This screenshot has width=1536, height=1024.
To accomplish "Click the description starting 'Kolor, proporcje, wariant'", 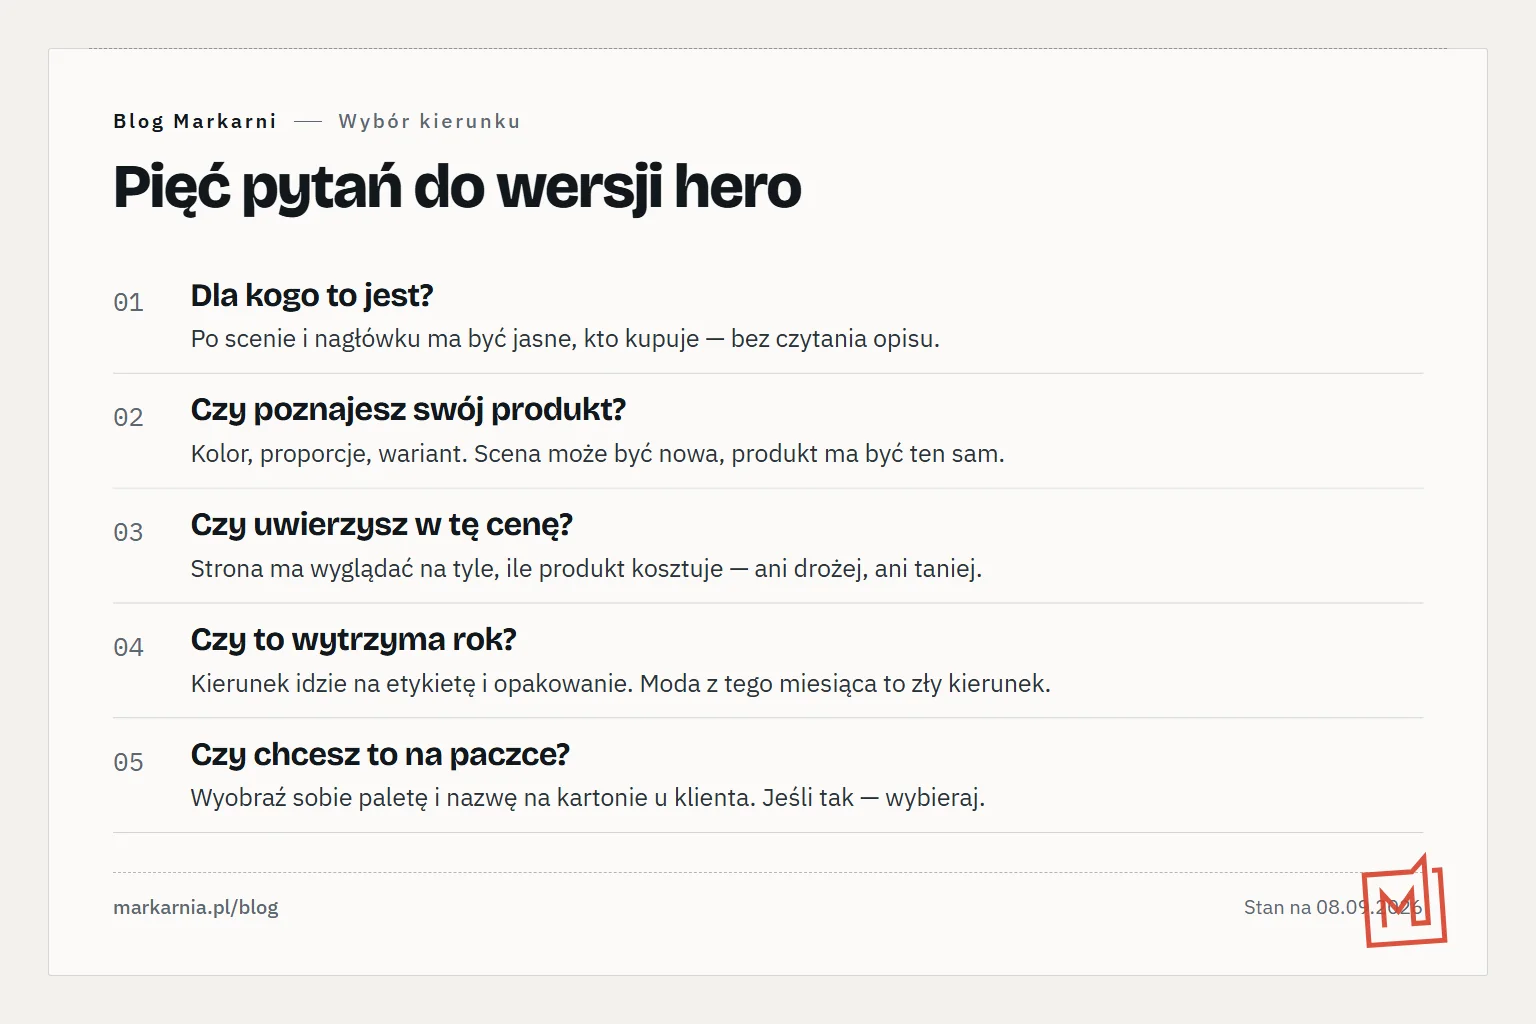I will tap(597, 454).
